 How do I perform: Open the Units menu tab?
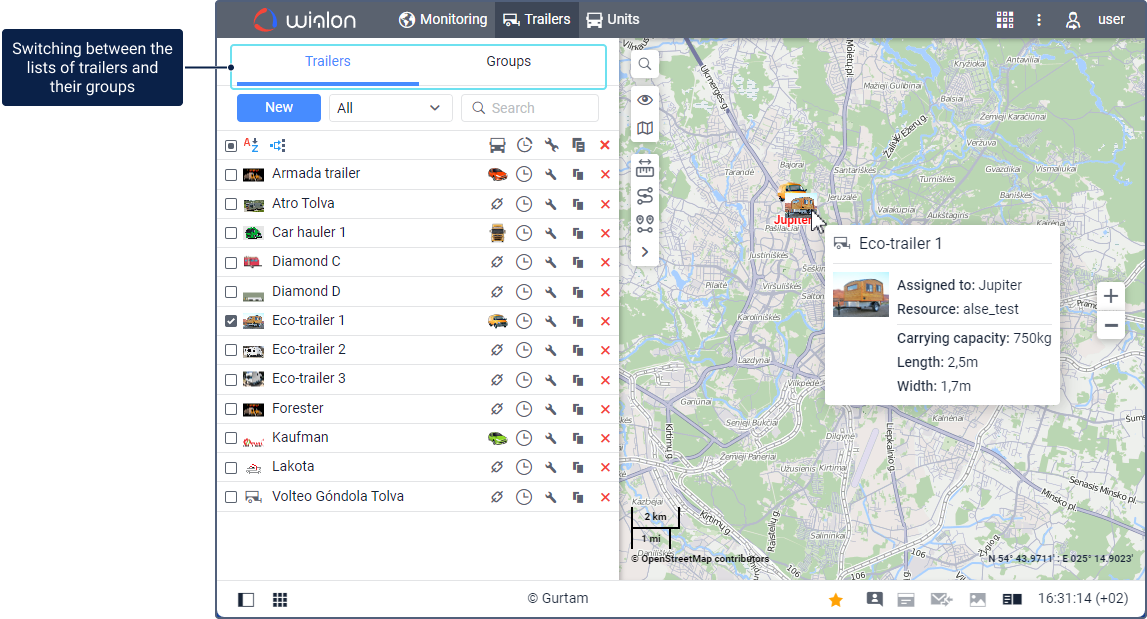pos(613,20)
